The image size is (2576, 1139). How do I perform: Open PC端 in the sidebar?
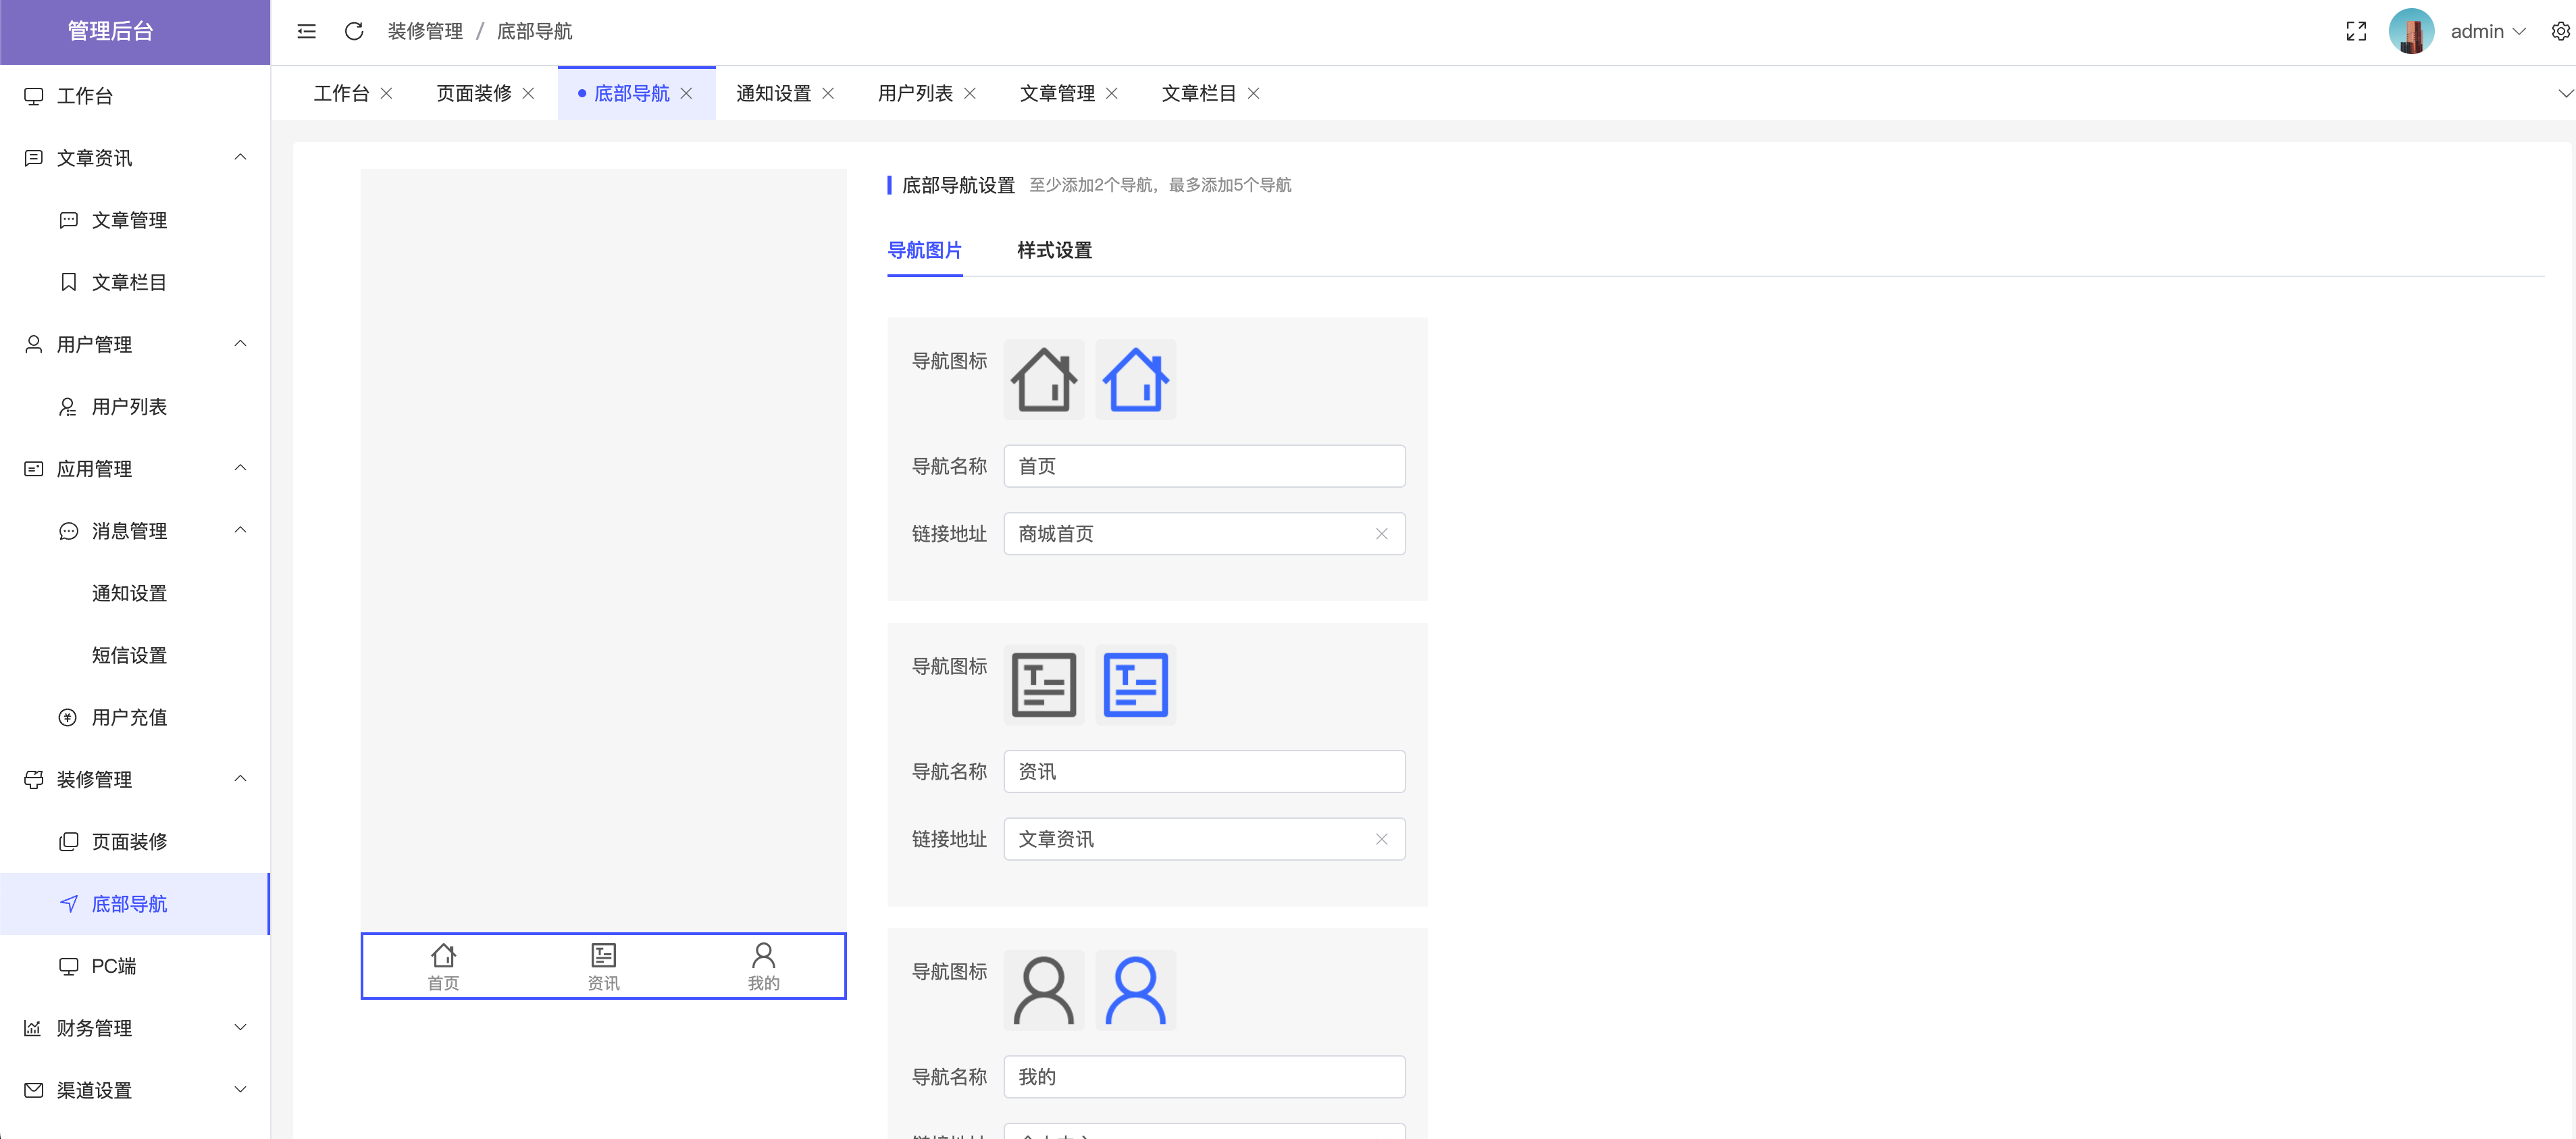(x=135, y=966)
